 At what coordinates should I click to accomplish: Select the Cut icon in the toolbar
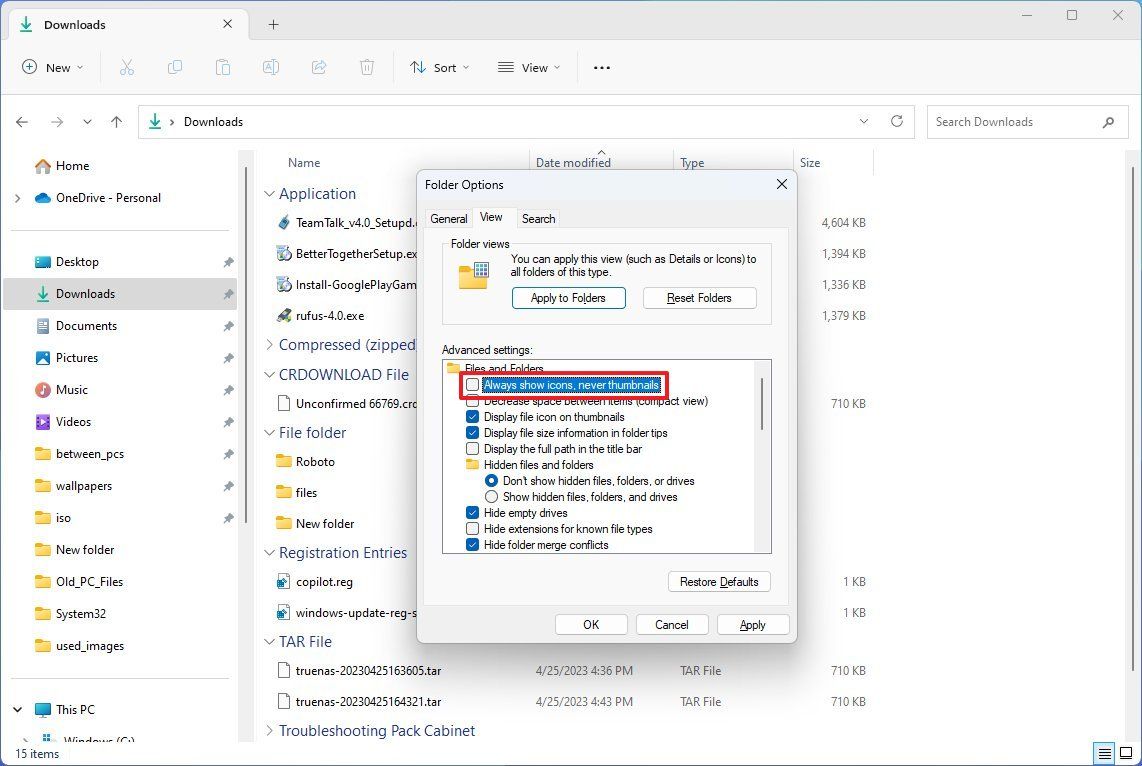126,67
